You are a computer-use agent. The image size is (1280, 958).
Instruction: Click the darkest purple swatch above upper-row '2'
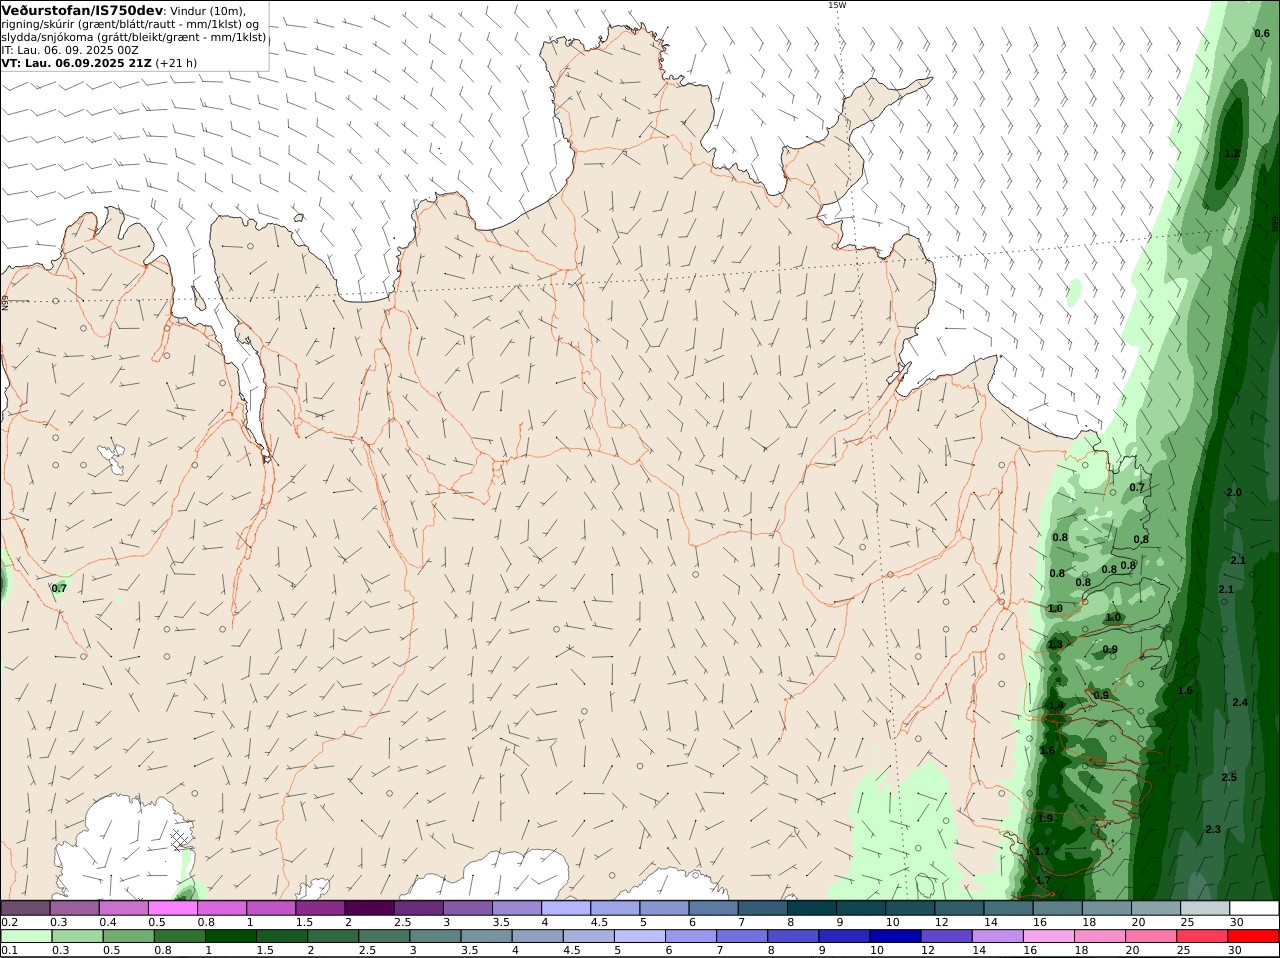[x=368, y=908]
